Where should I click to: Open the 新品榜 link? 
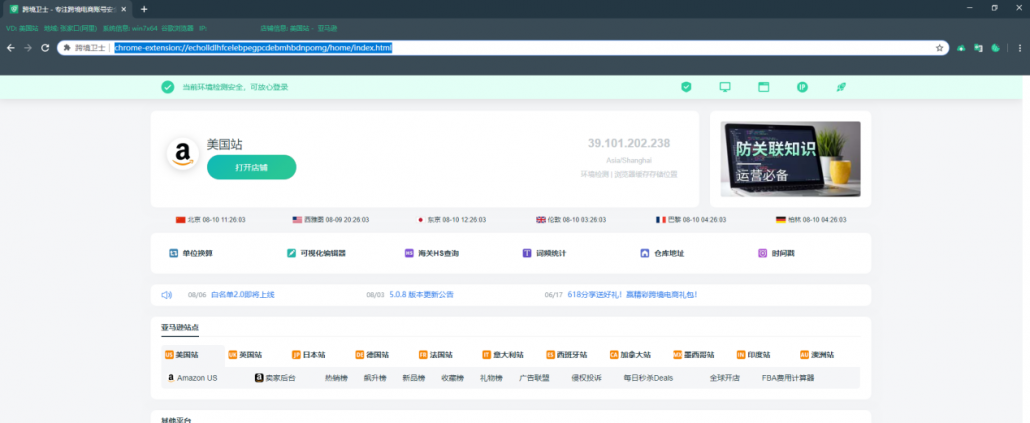414,378
